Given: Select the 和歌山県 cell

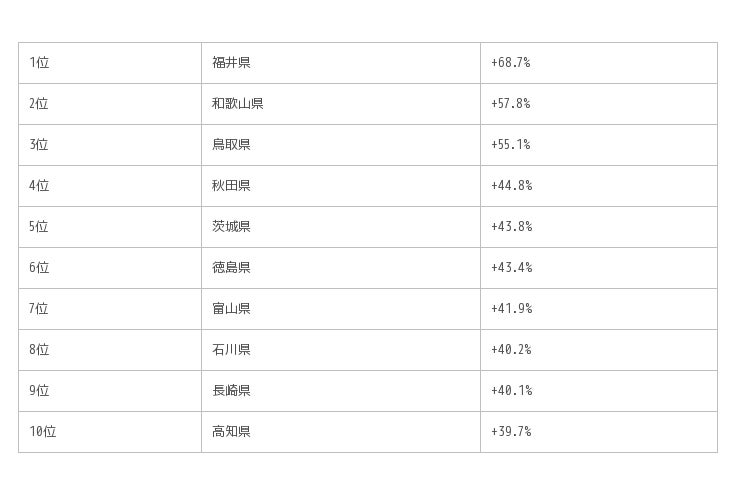Looking at the screenshot, I should click(238, 104).
